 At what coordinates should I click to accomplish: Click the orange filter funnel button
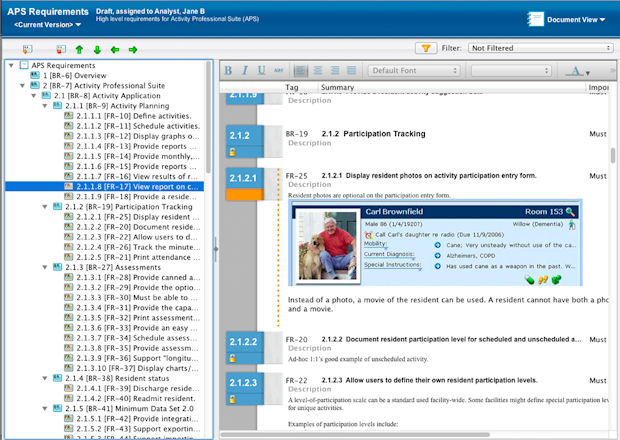[426, 48]
